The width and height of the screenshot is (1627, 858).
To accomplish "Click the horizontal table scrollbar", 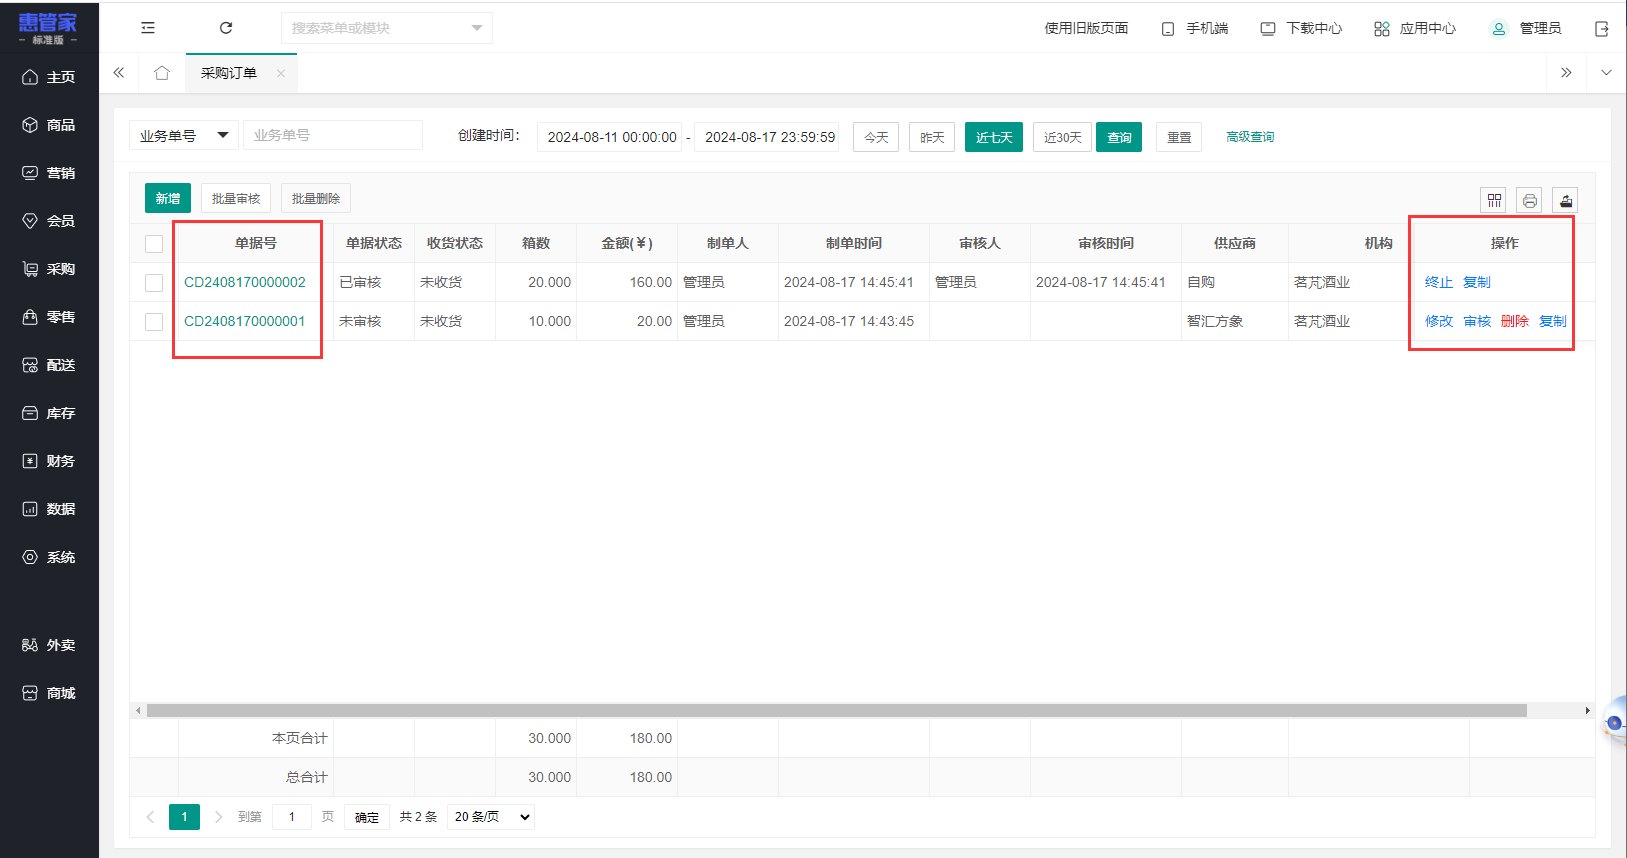I will [x=837, y=710].
